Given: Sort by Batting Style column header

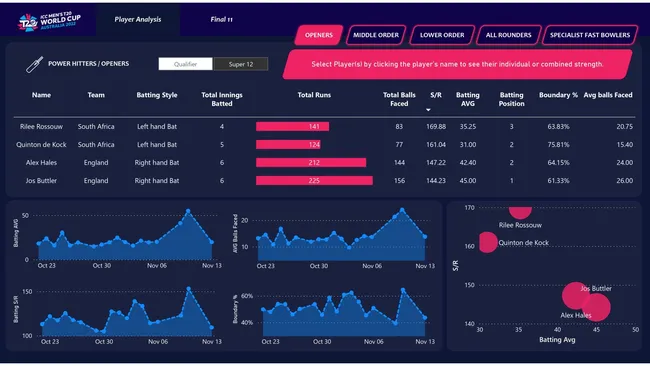Looking at the screenshot, I should pos(157,95).
